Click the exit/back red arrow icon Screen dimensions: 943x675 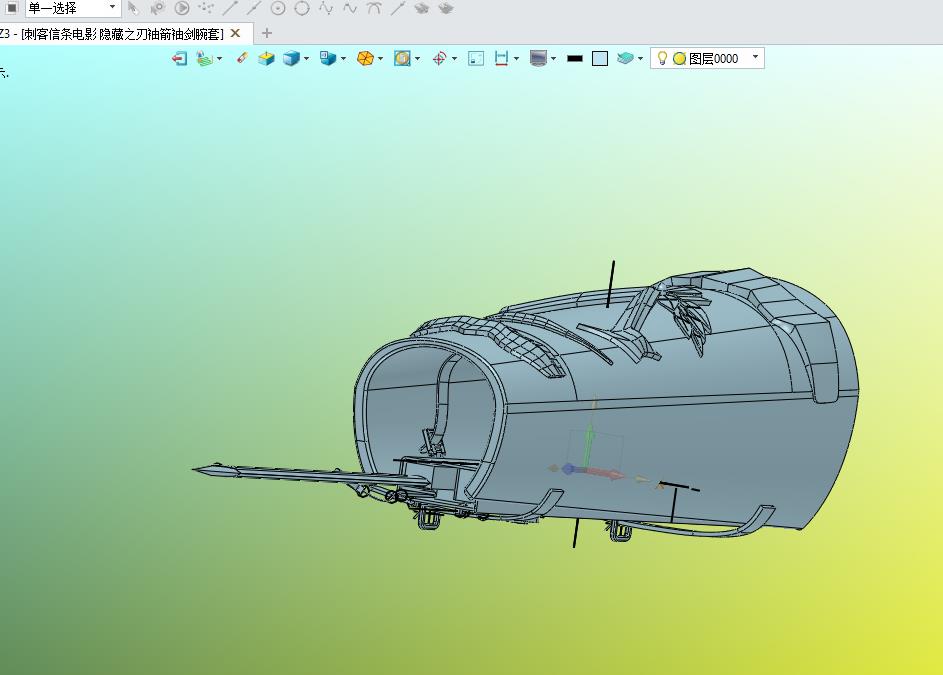tap(179, 58)
